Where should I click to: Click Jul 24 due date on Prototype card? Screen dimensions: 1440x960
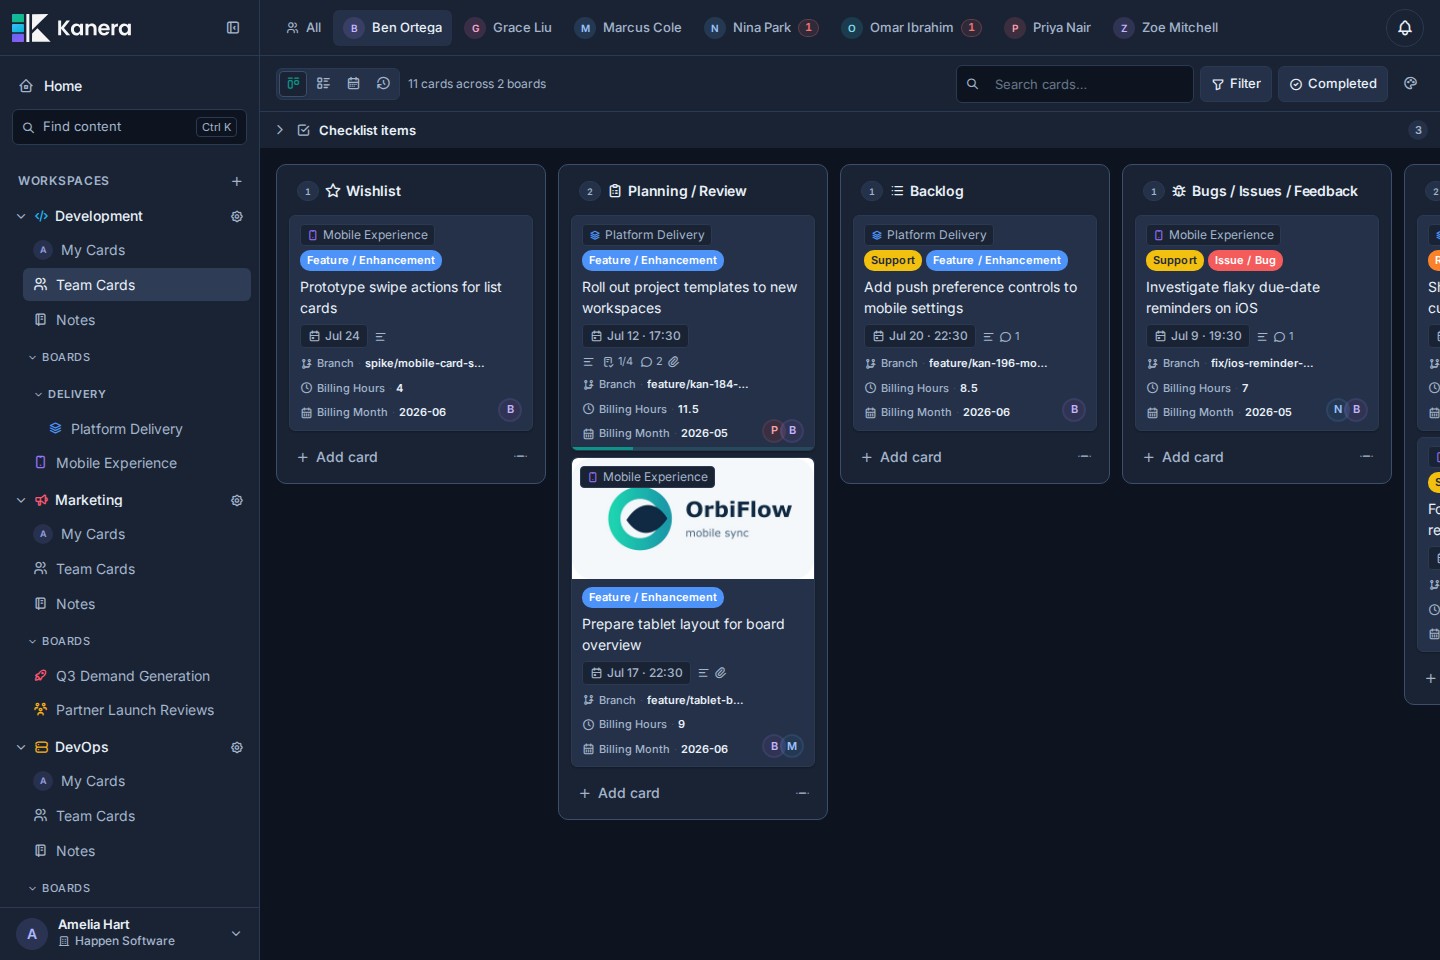(334, 336)
